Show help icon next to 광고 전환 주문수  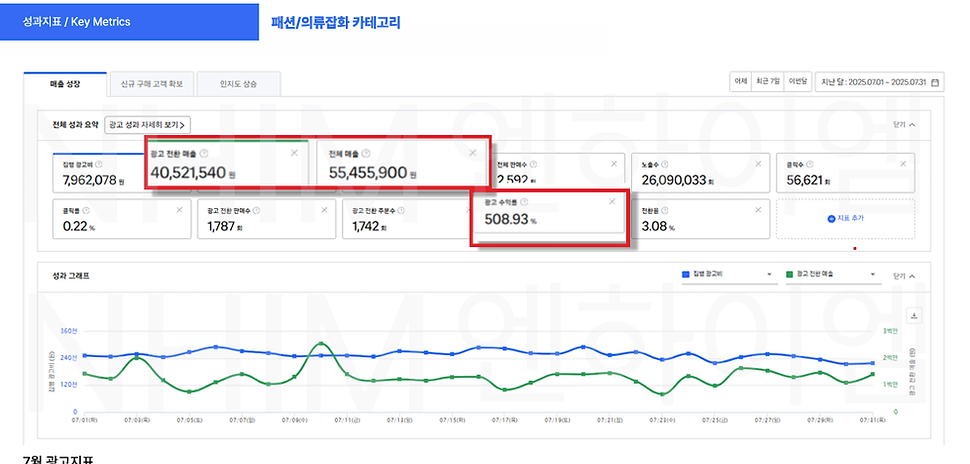click(401, 210)
